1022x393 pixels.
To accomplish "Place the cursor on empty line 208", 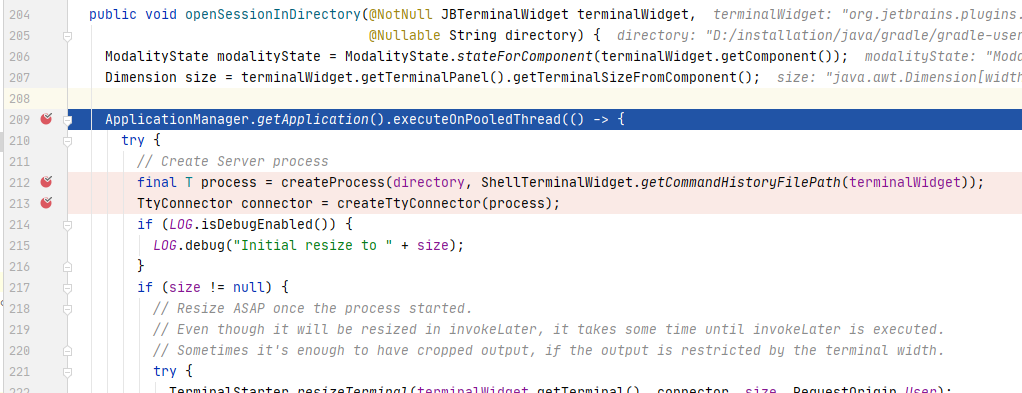I will 544,98.
